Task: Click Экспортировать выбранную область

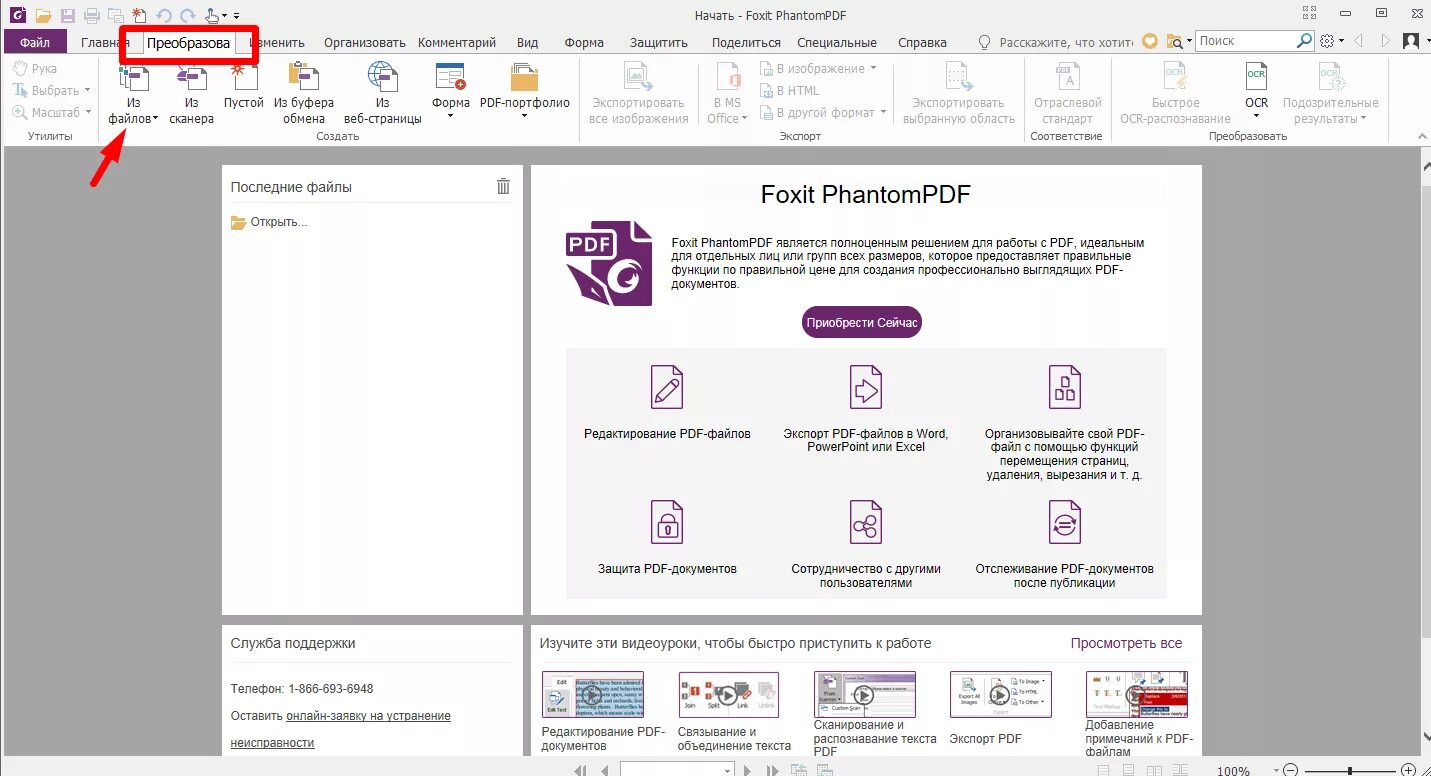Action: tap(958, 93)
